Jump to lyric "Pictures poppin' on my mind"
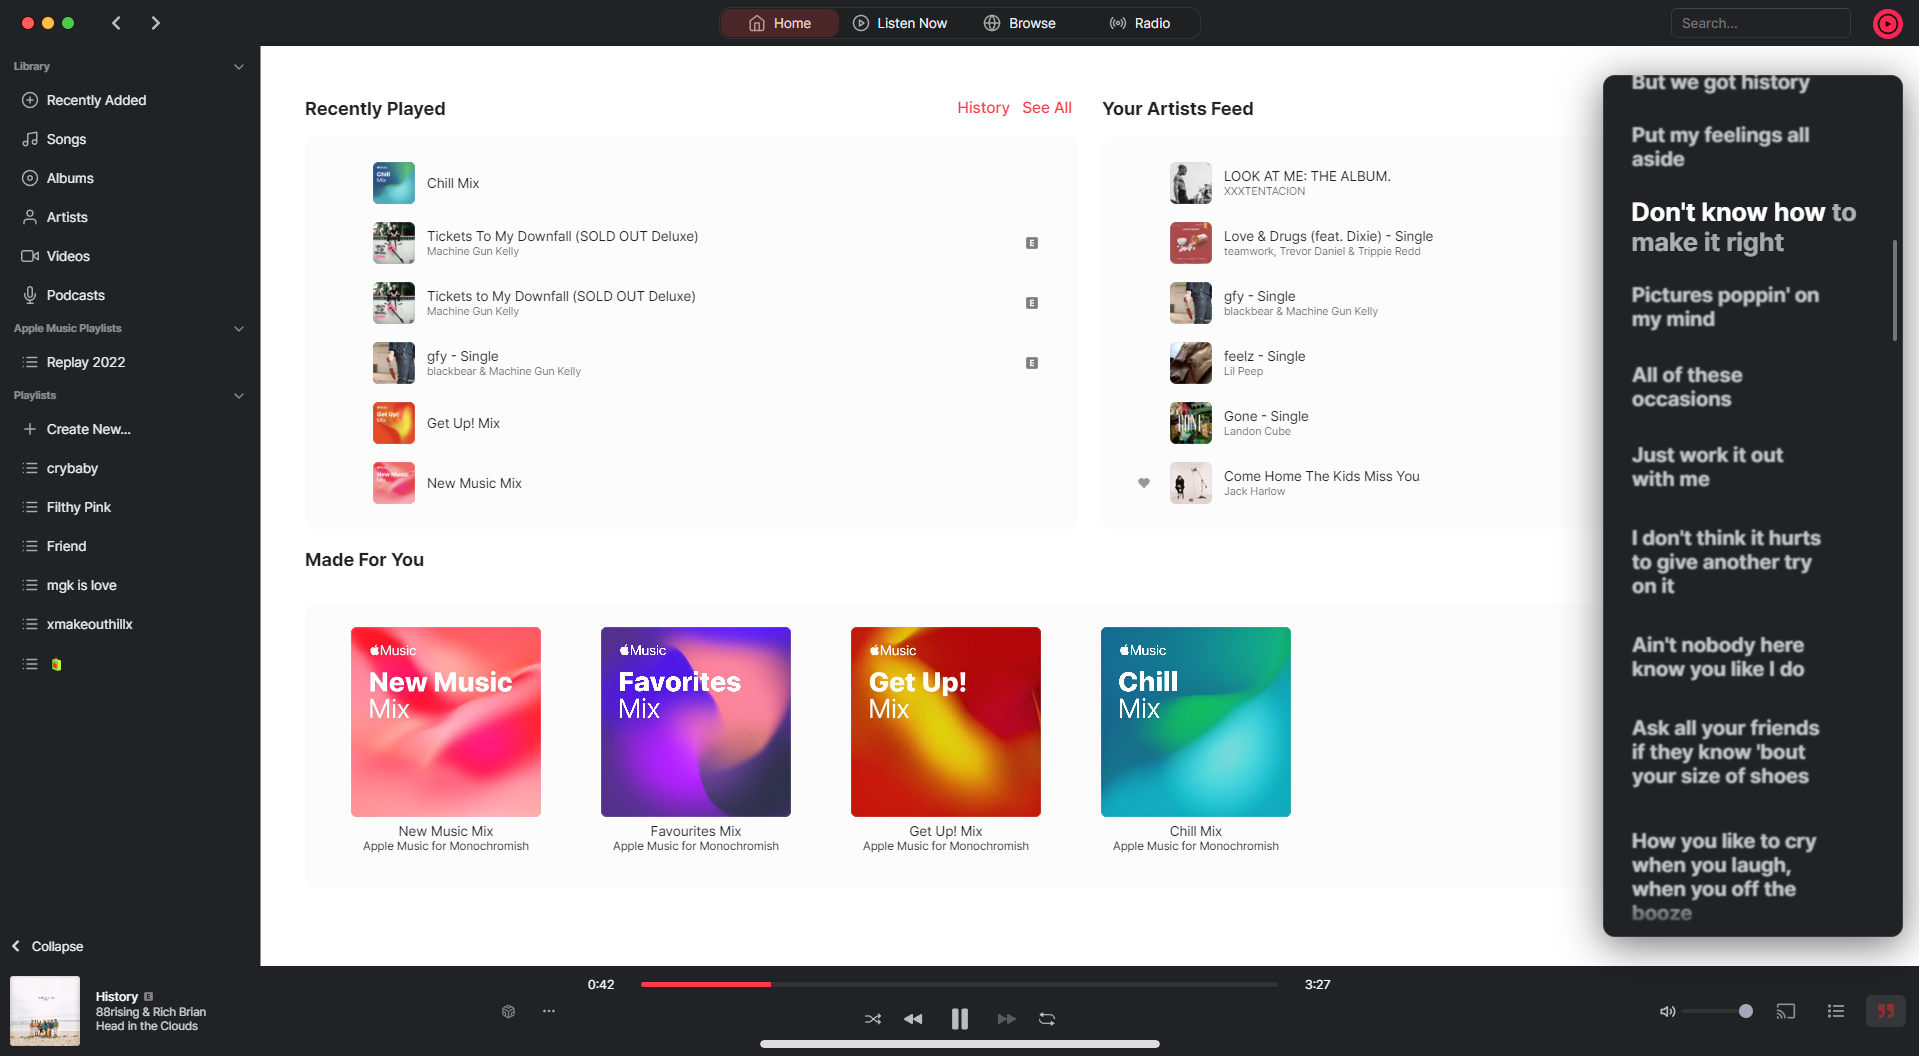The image size is (1919, 1056). pos(1725,307)
